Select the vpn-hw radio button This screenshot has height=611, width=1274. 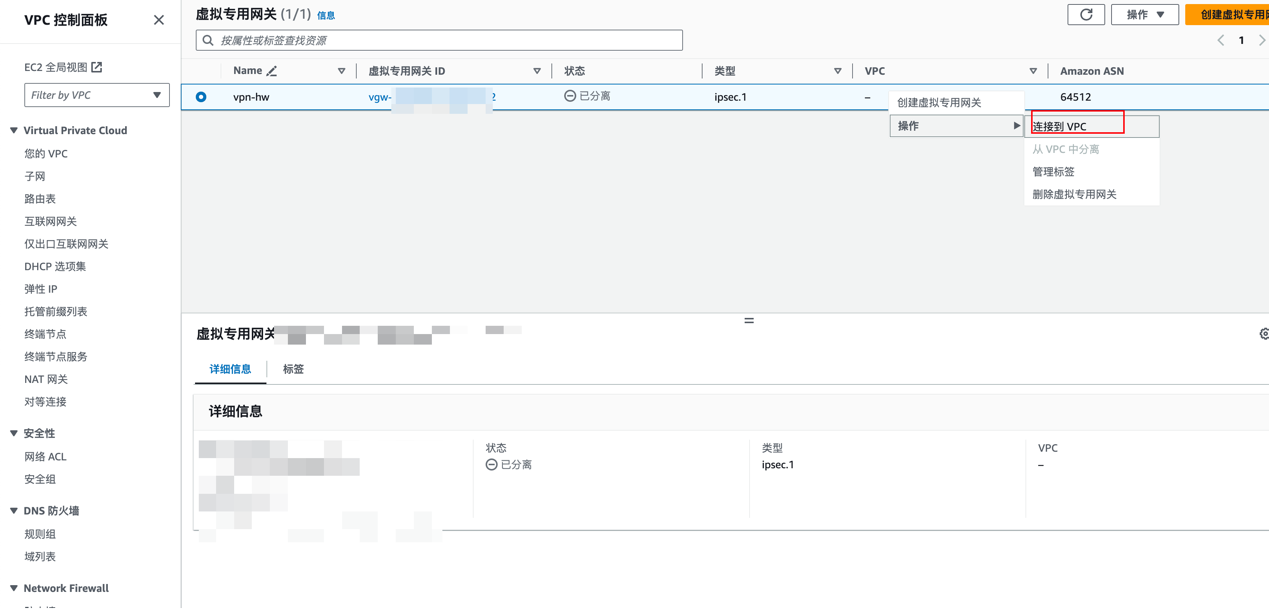point(201,97)
